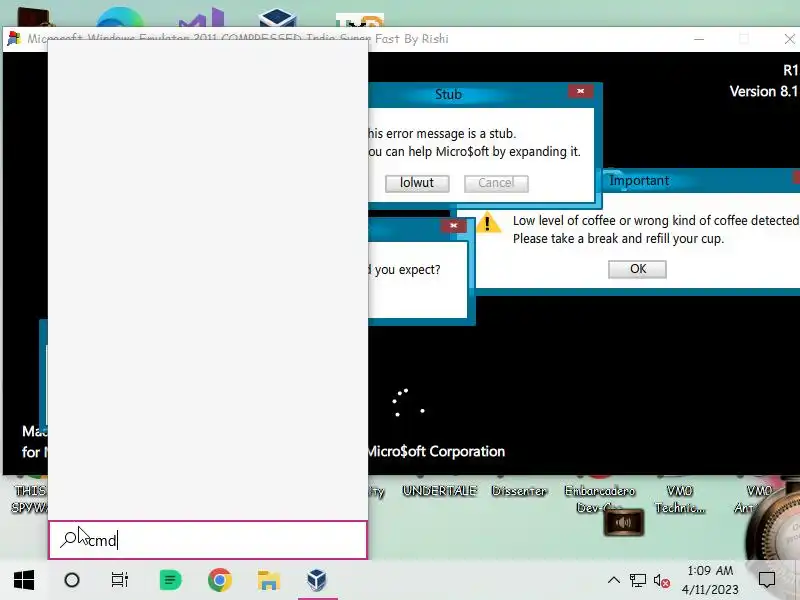
Task: Open File Explorer from the taskbar
Action: coord(268,580)
